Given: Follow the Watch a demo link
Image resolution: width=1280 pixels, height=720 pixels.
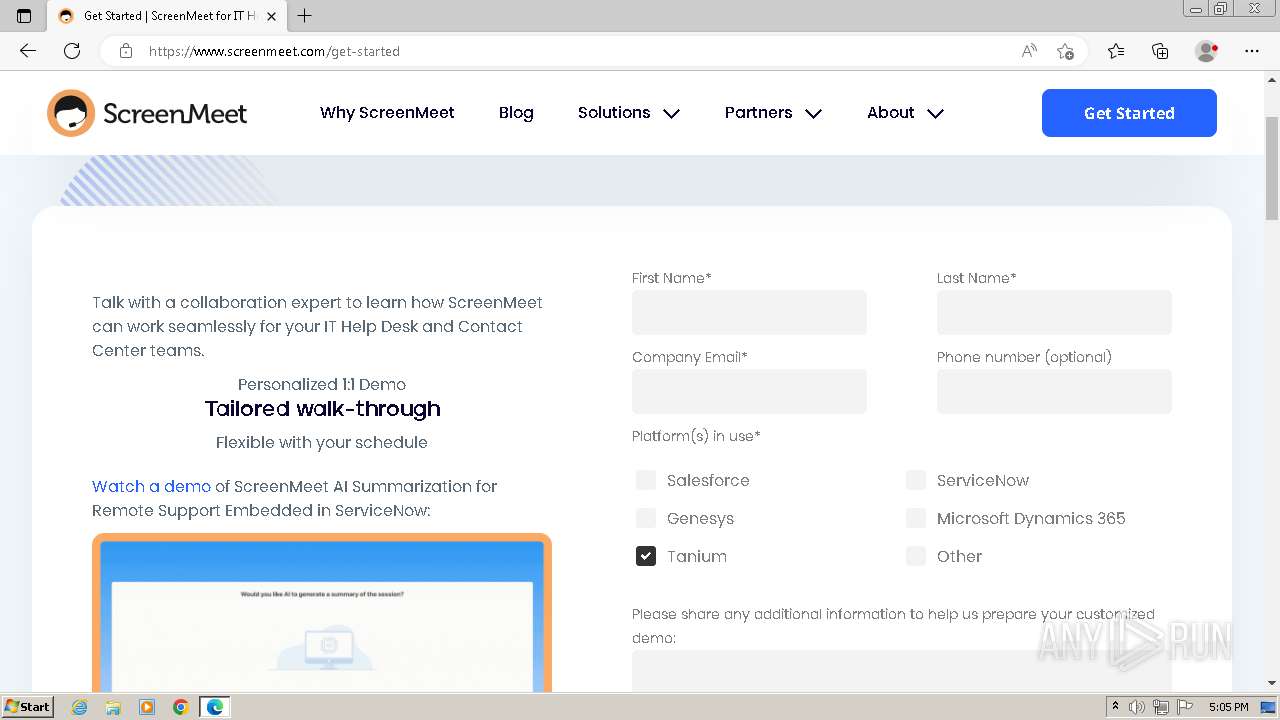Looking at the screenshot, I should click(x=151, y=486).
